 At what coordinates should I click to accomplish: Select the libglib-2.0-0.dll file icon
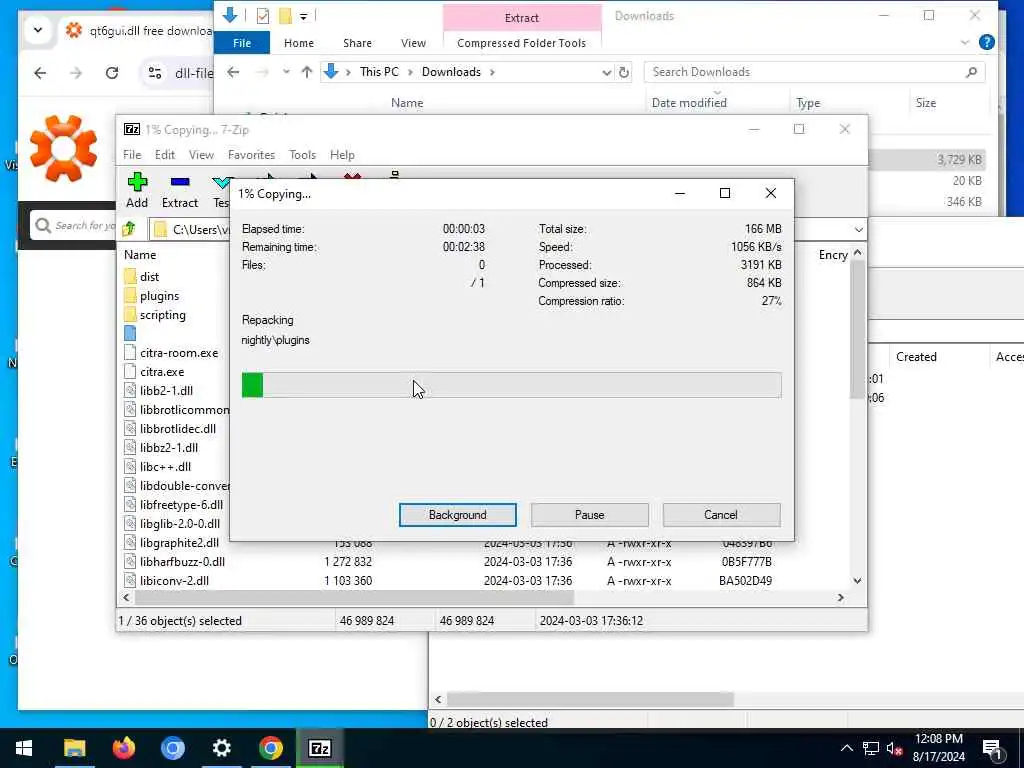point(130,524)
